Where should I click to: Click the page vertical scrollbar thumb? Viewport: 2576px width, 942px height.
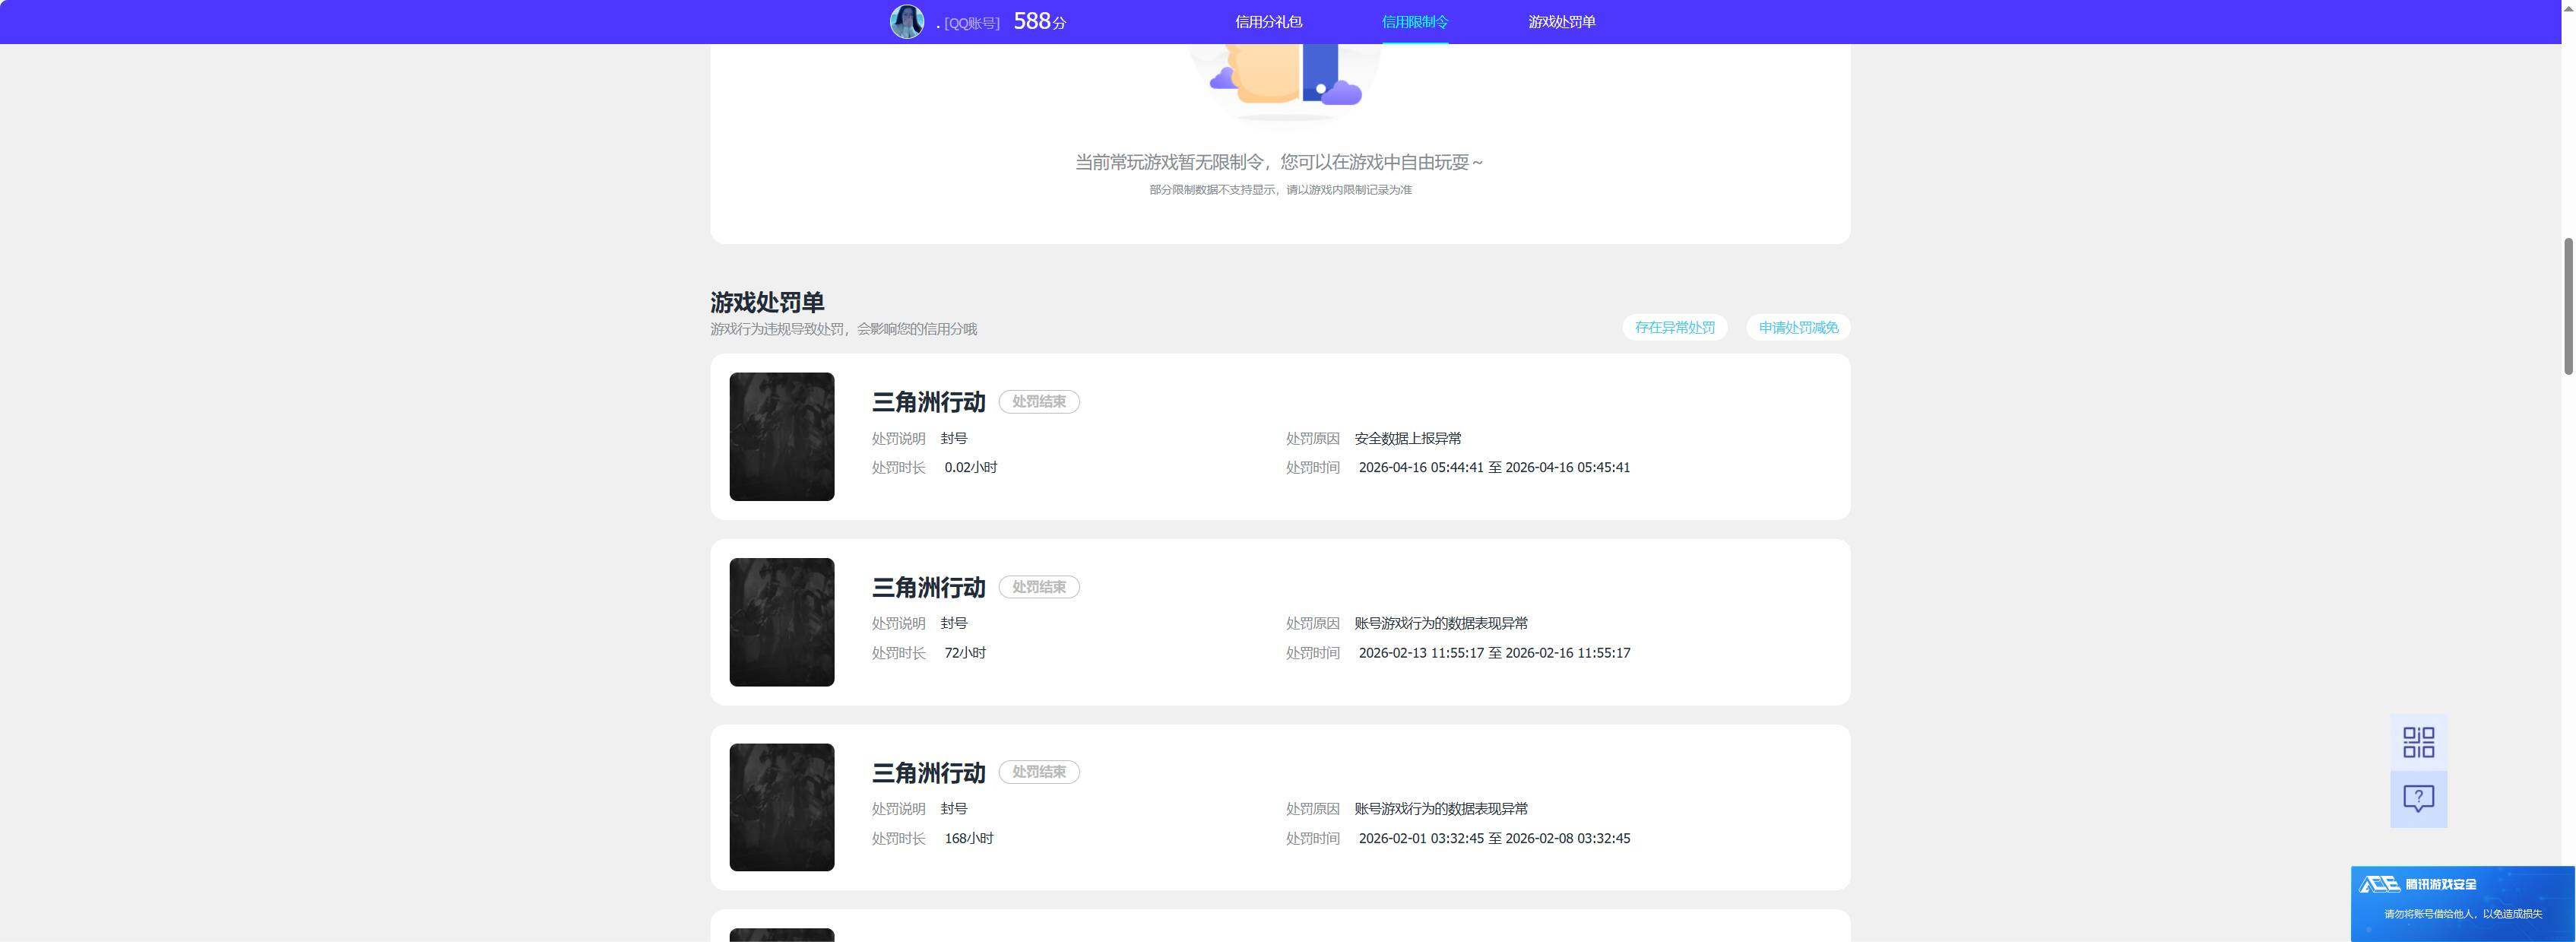click(2568, 306)
